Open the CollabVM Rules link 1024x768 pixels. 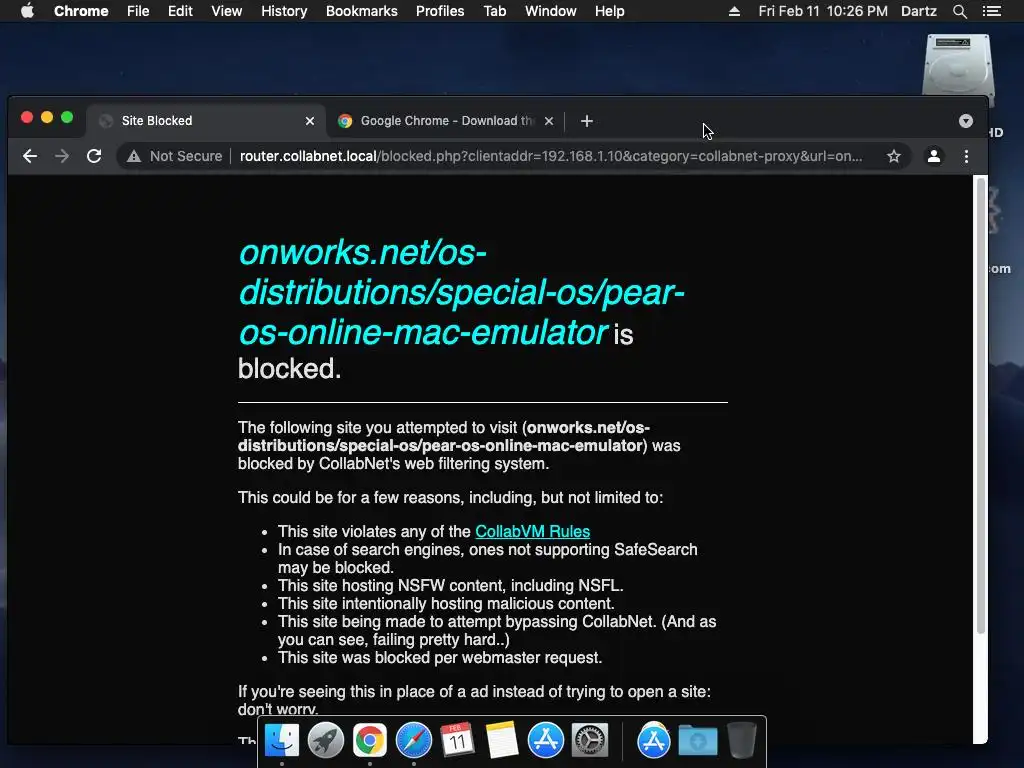tap(532, 532)
